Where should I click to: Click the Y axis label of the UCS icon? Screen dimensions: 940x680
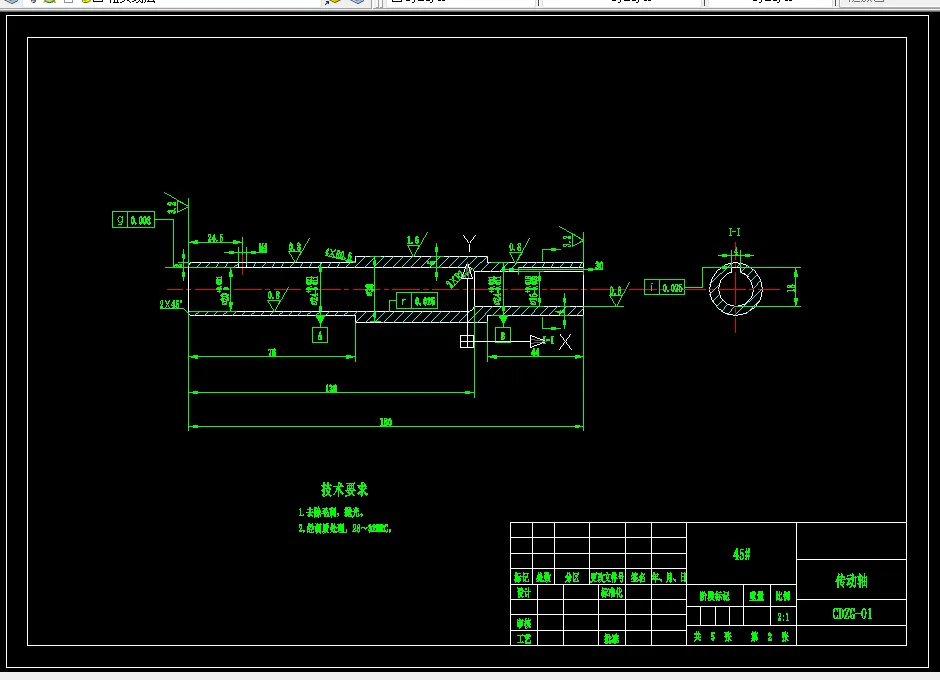click(x=469, y=243)
